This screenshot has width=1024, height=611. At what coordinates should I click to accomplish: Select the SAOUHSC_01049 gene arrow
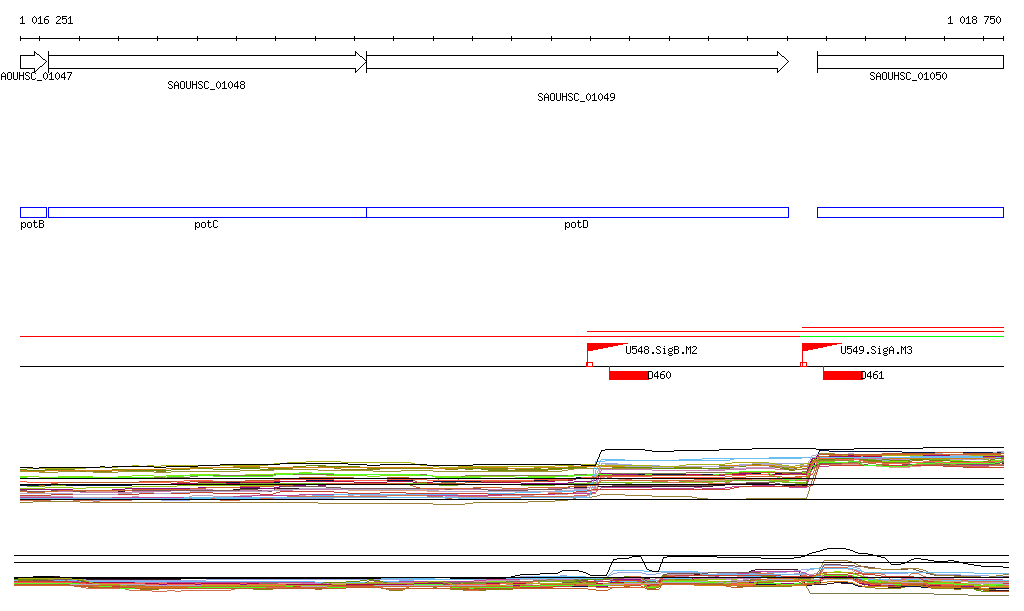(x=577, y=62)
